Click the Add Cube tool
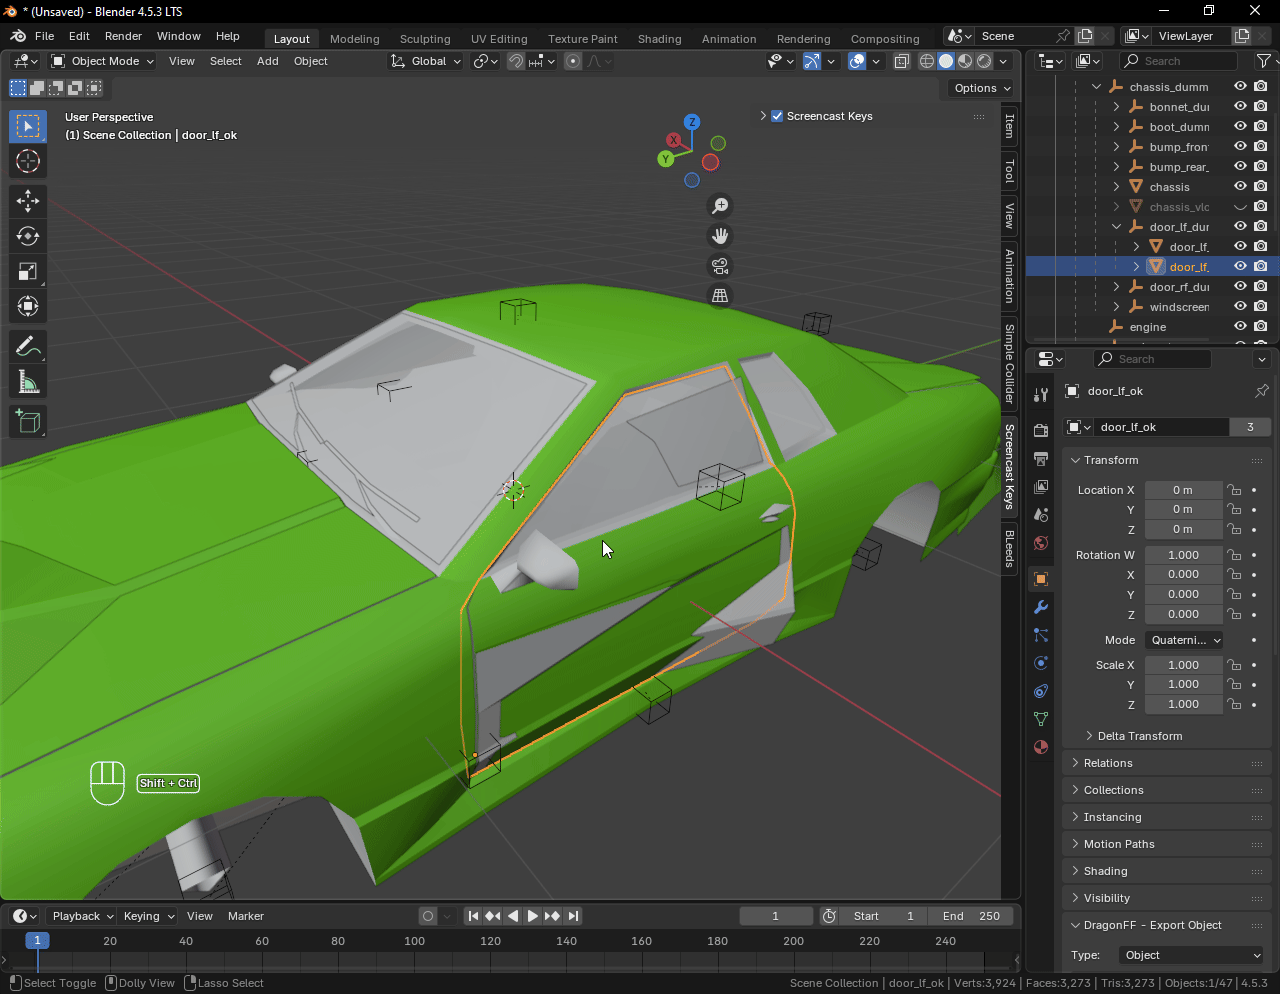The width and height of the screenshot is (1280, 994). pyautogui.click(x=28, y=421)
